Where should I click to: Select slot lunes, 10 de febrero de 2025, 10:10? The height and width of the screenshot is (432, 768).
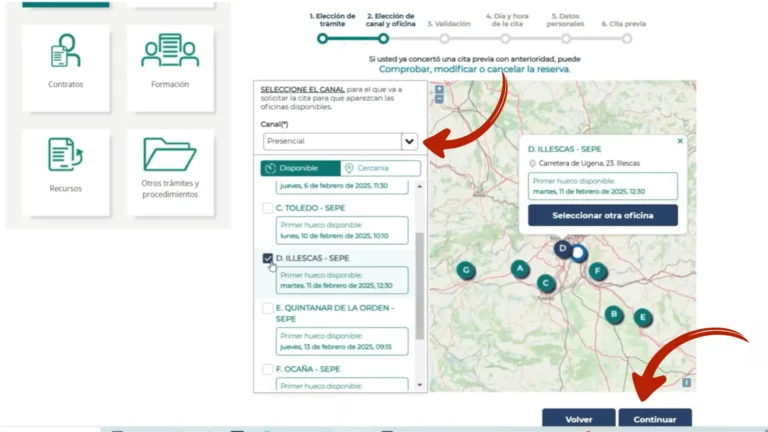342,231
